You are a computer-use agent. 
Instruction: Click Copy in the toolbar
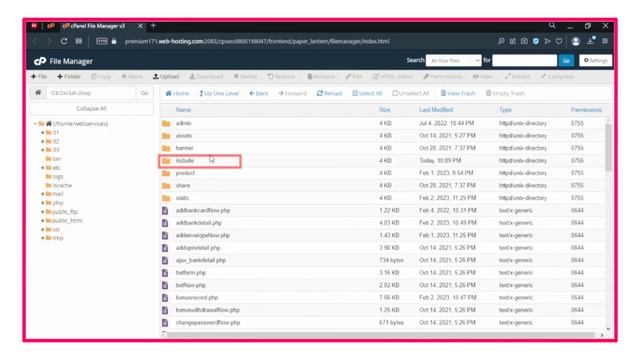coord(101,76)
